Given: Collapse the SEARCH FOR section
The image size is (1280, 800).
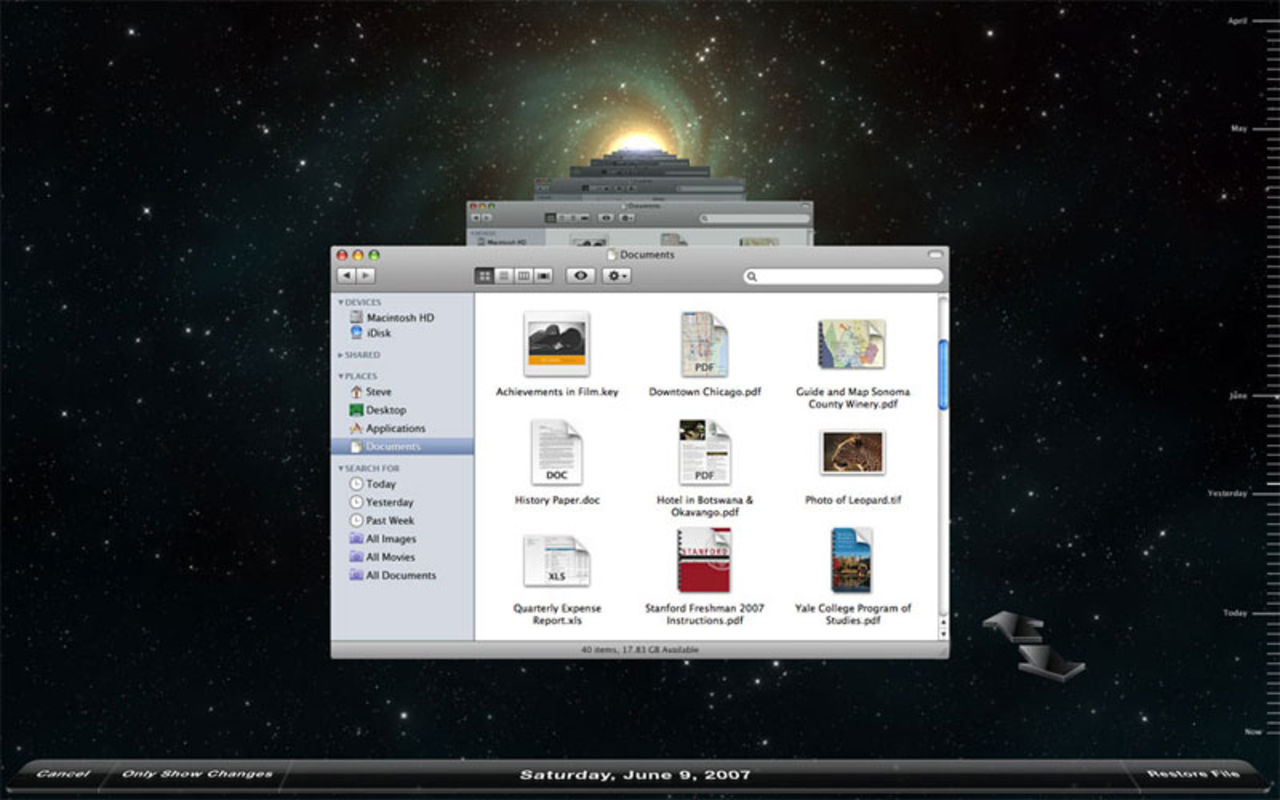Looking at the screenshot, I should pyautogui.click(x=340, y=467).
